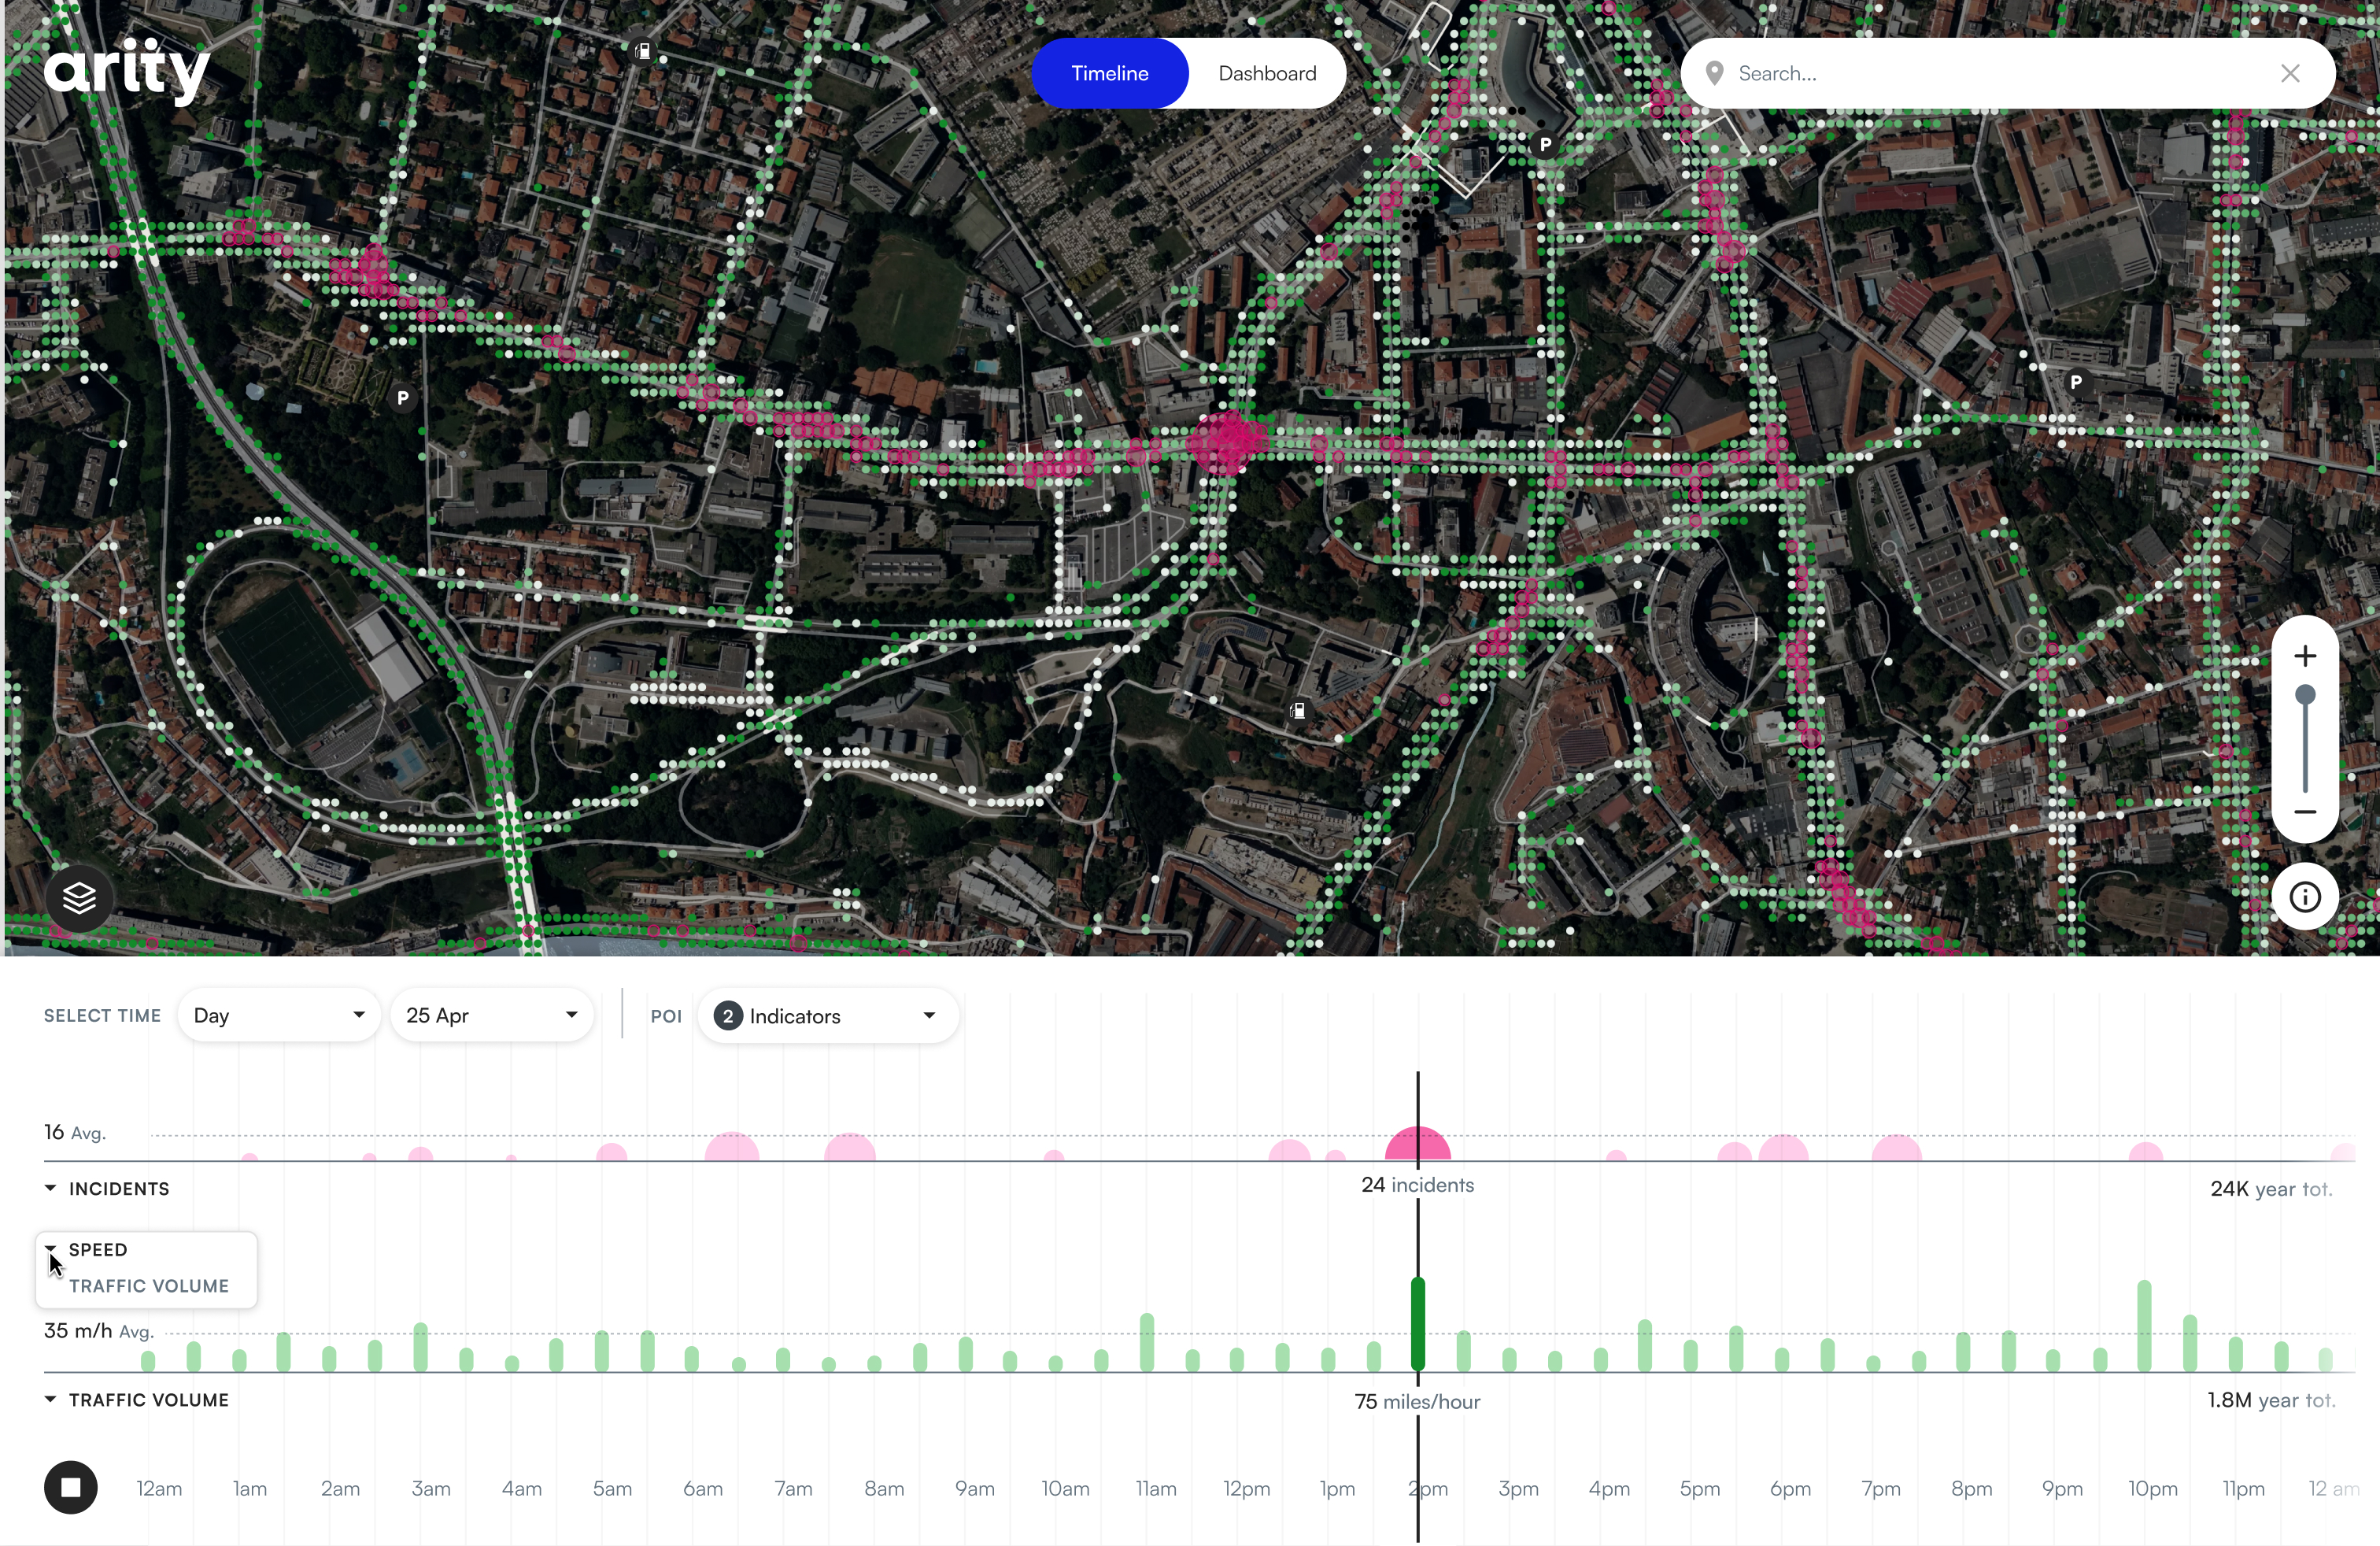Screen dimensions: 2380x1546
Task: Open the POI Indicators dropdown
Action: click(x=828, y=1015)
